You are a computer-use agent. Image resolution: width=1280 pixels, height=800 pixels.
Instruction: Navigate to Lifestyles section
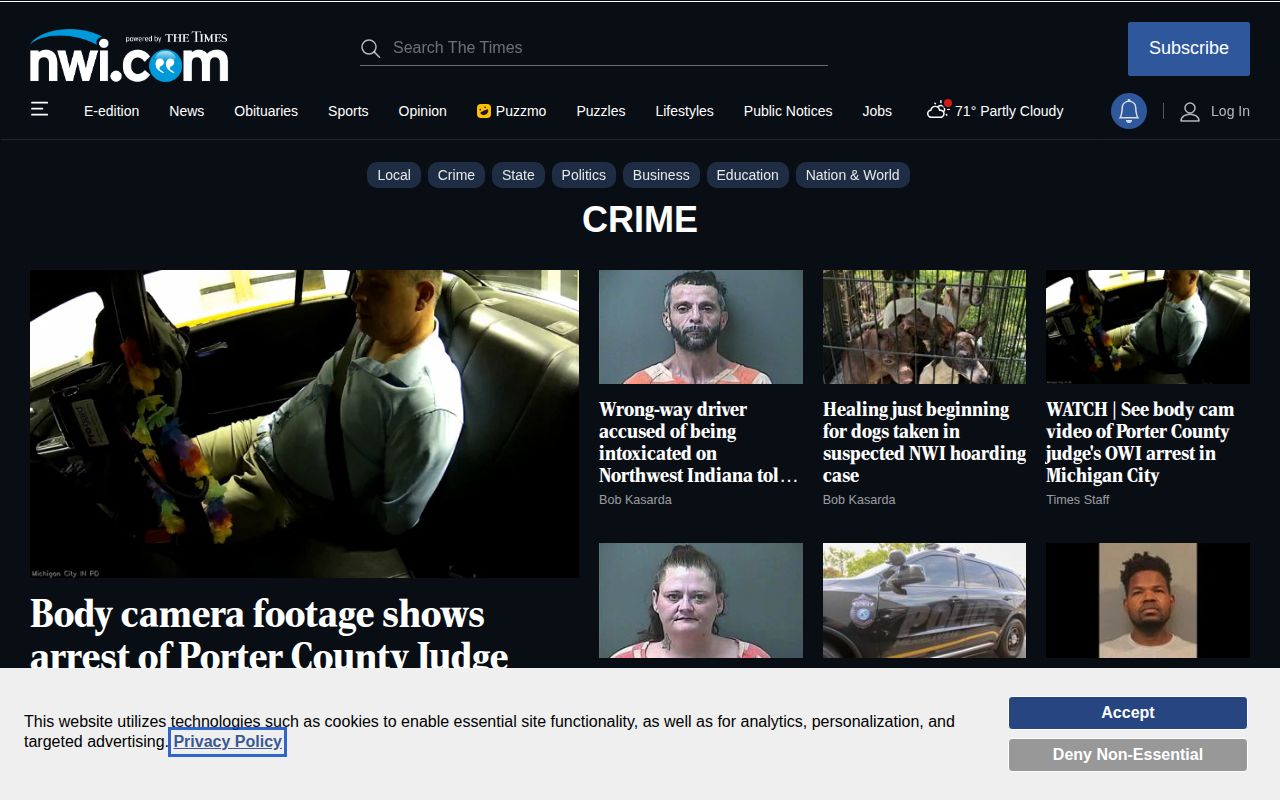pos(685,111)
